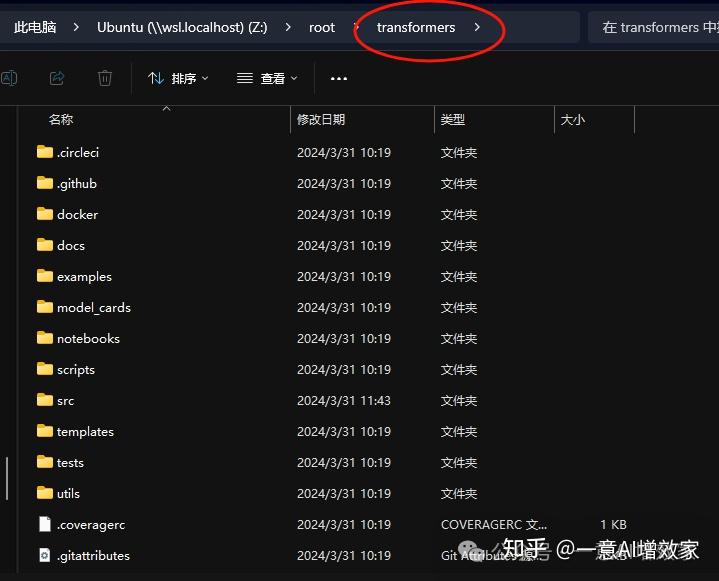Open the 查看 view dropdown
The height and width of the screenshot is (581, 719).
pos(267,78)
